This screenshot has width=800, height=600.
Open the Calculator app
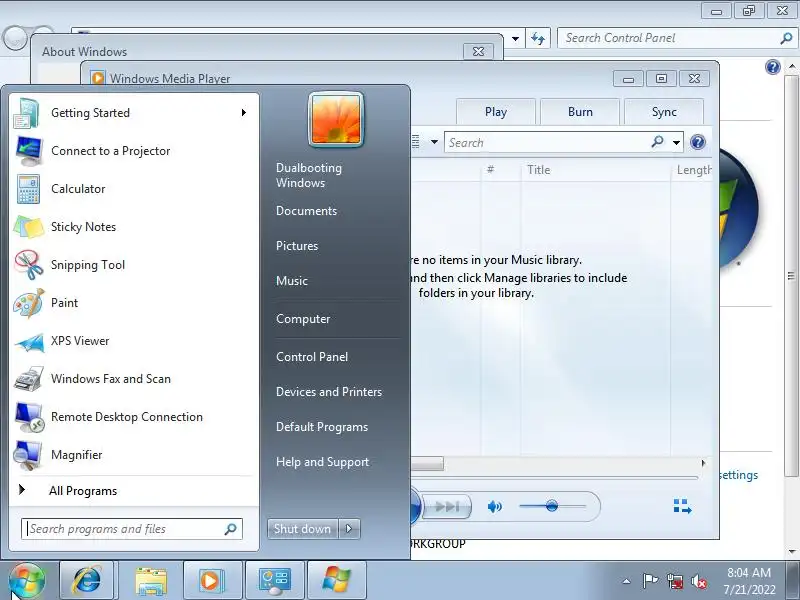(133, 189)
